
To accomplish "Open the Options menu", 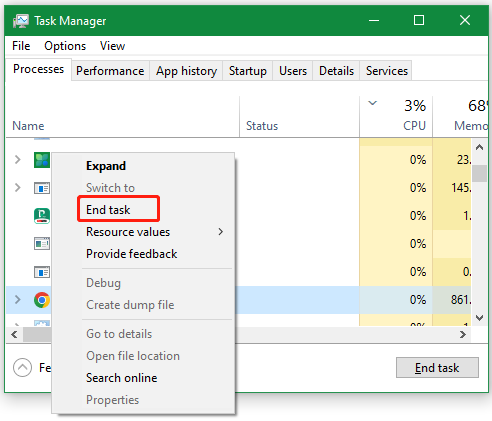I will [x=65, y=46].
